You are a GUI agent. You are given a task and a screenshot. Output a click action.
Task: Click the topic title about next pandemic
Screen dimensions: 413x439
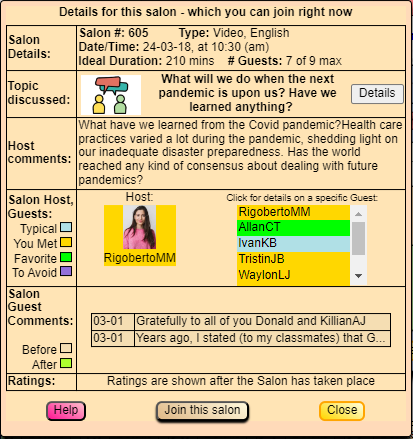tap(247, 93)
